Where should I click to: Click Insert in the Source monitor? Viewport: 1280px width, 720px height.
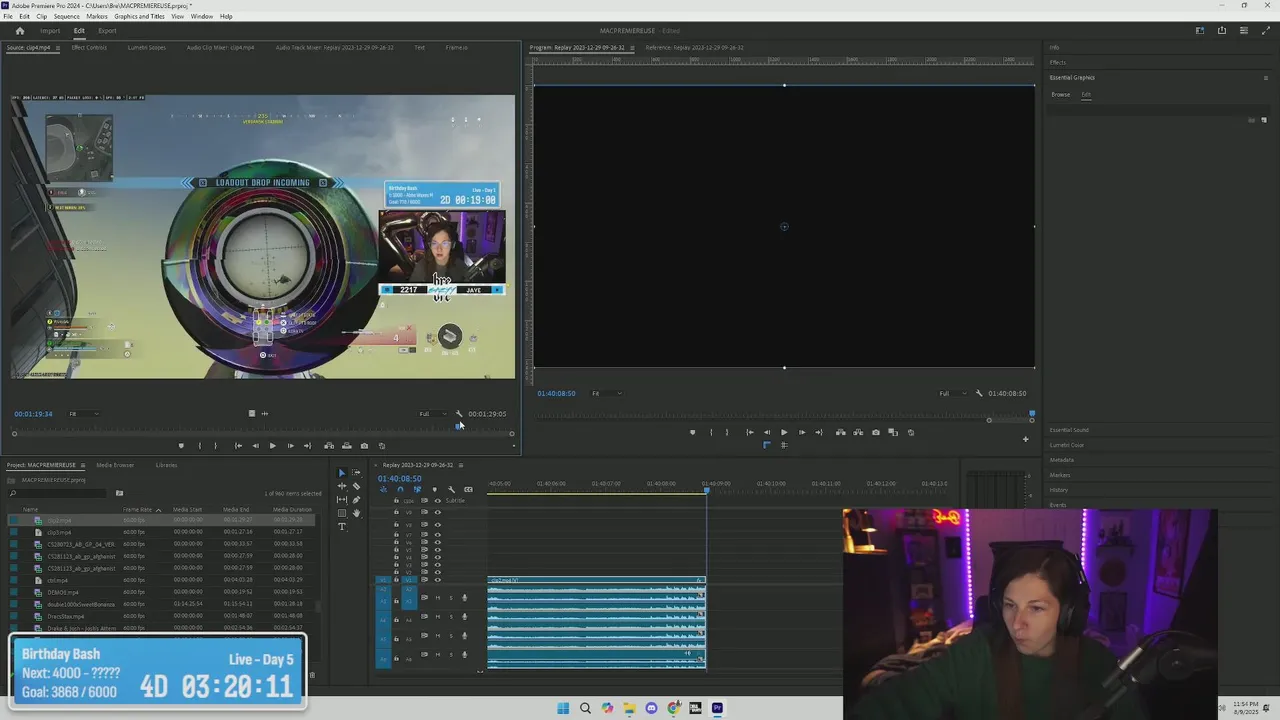(329, 446)
